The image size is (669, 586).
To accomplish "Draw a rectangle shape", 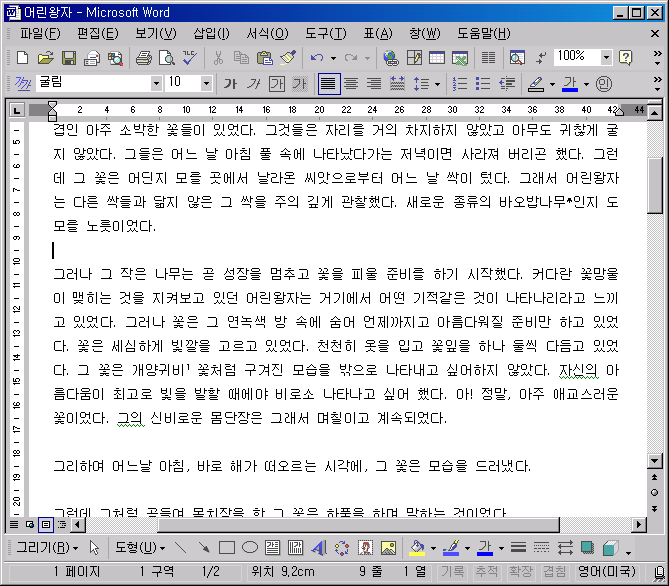I will 227,548.
